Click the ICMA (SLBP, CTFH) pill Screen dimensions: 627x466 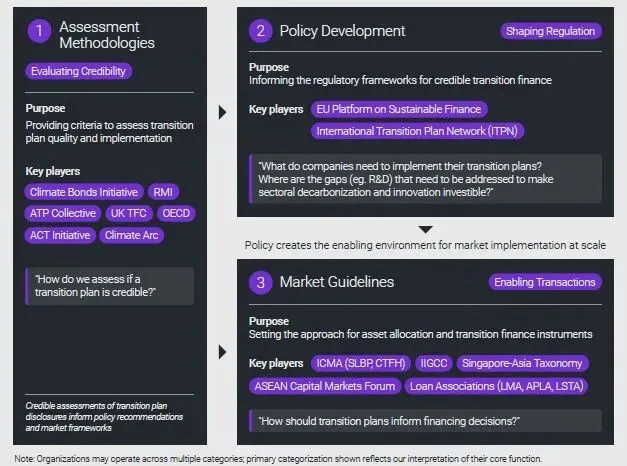click(x=361, y=363)
